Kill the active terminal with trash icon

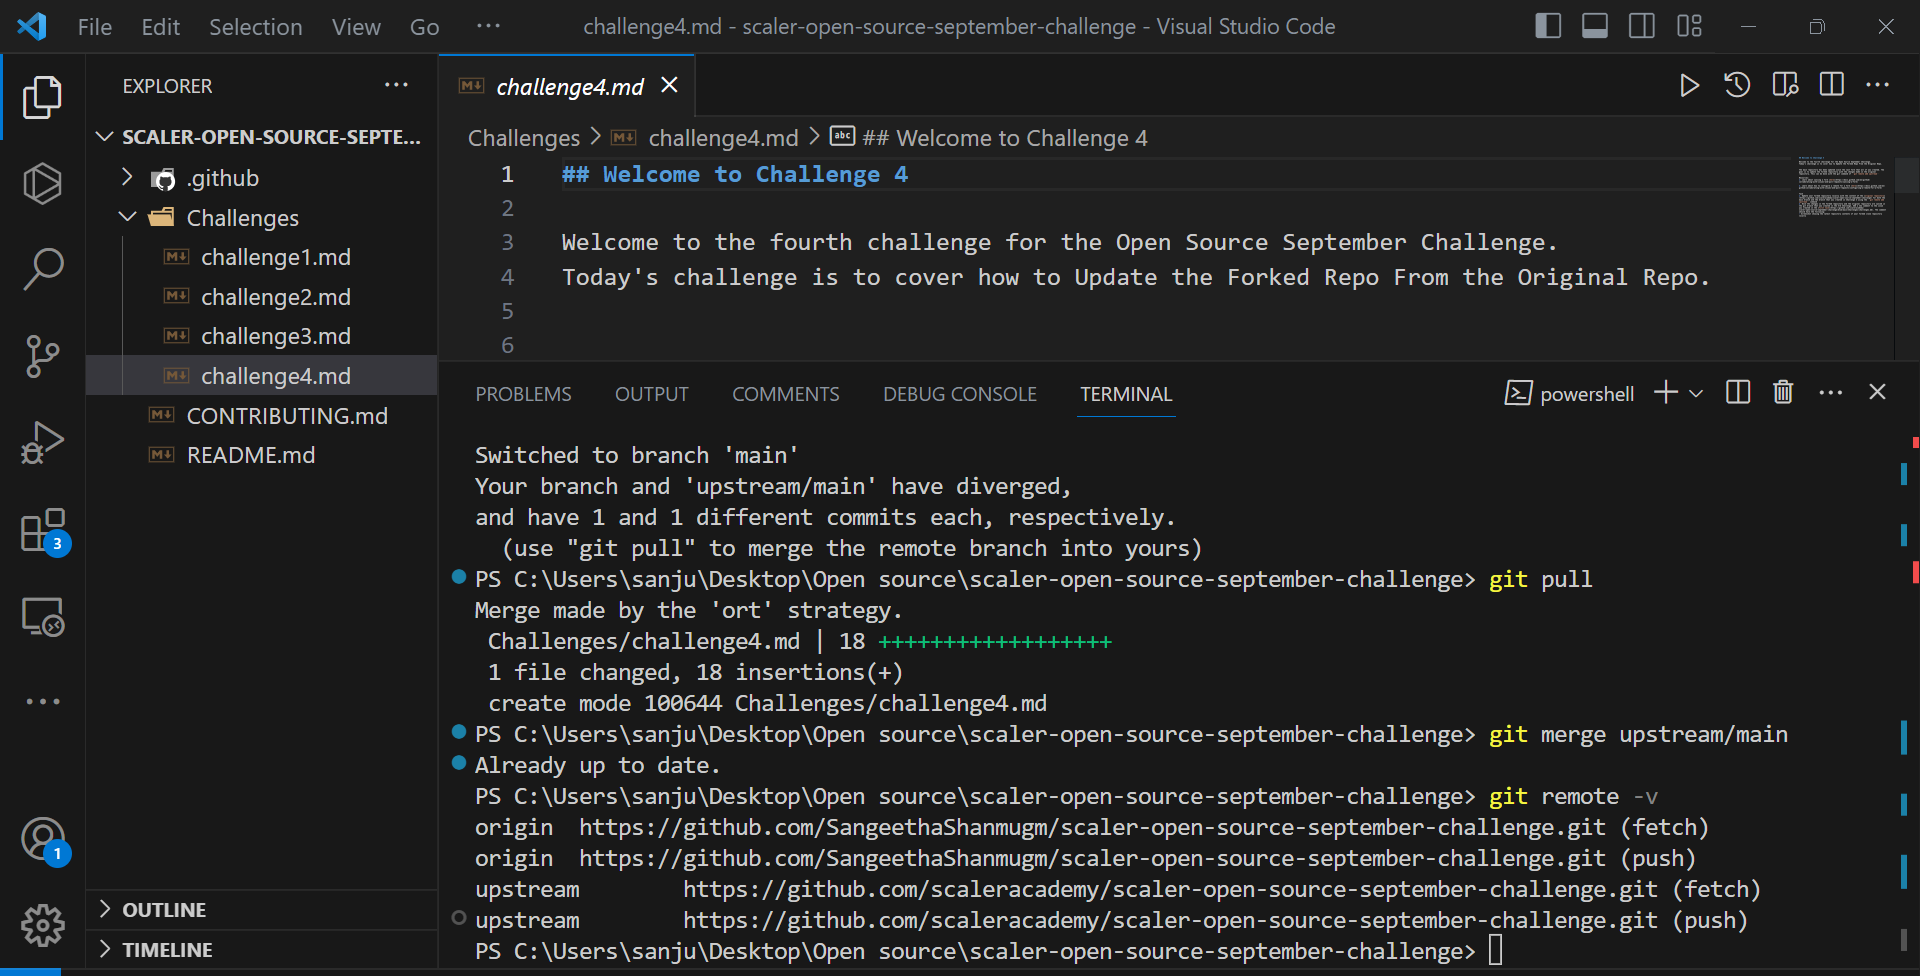pos(1783,392)
